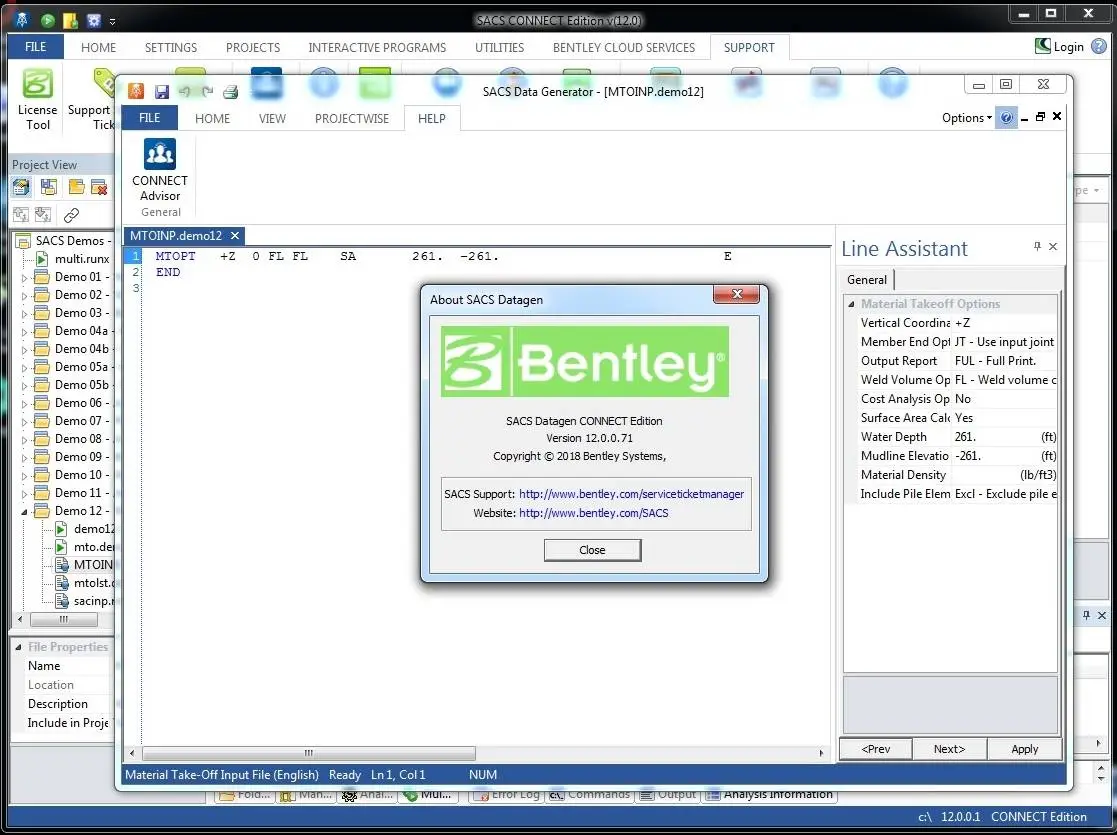Expand the Demo 05a folder
1117x835 pixels.
[x=24, y=368]
